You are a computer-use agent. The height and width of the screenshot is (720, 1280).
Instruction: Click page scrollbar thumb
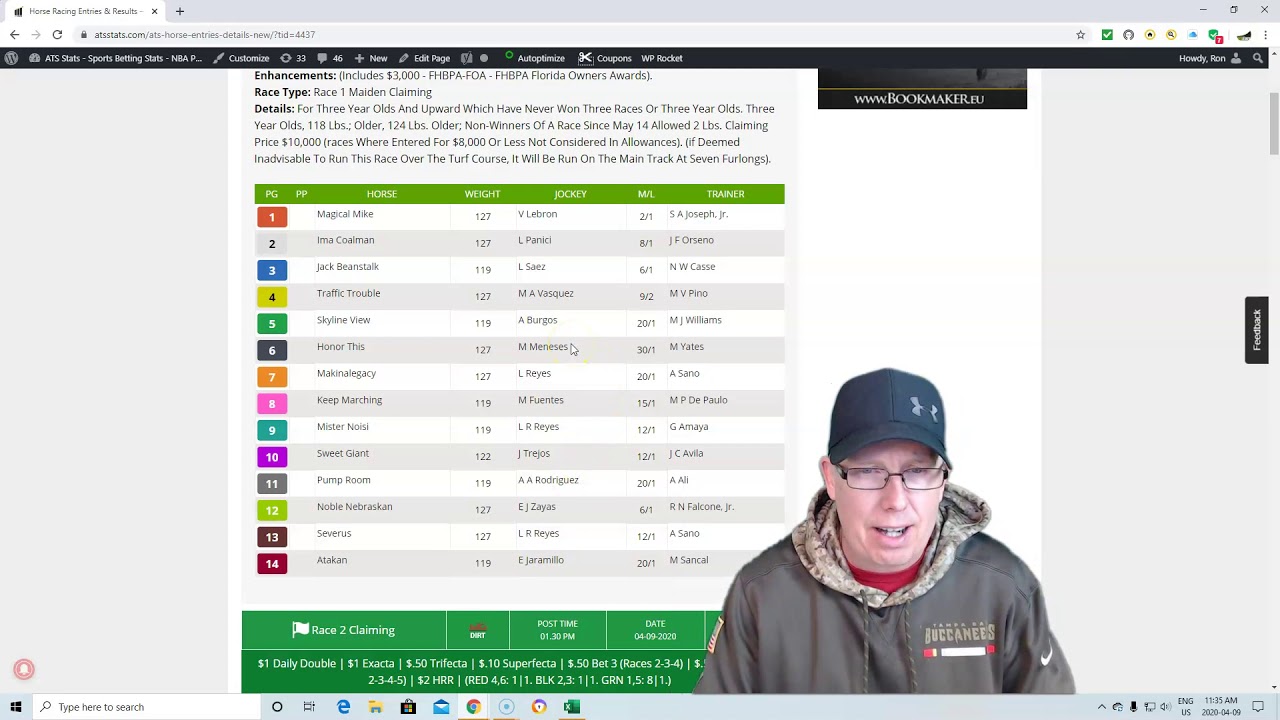point(1274,123)
